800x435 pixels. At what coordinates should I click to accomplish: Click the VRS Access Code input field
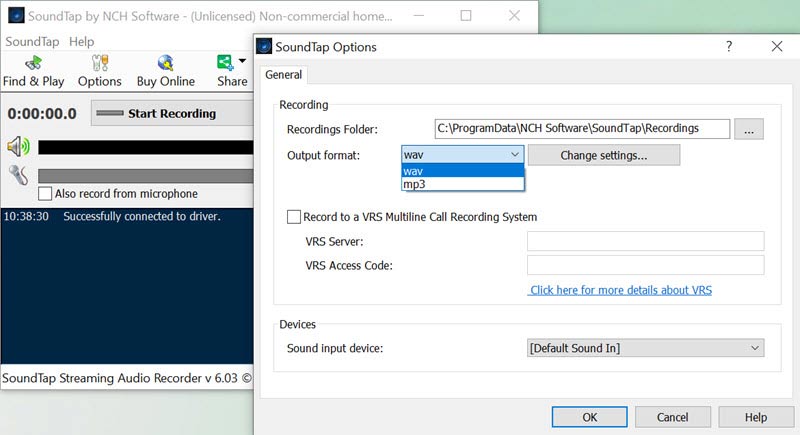point(645,265)
